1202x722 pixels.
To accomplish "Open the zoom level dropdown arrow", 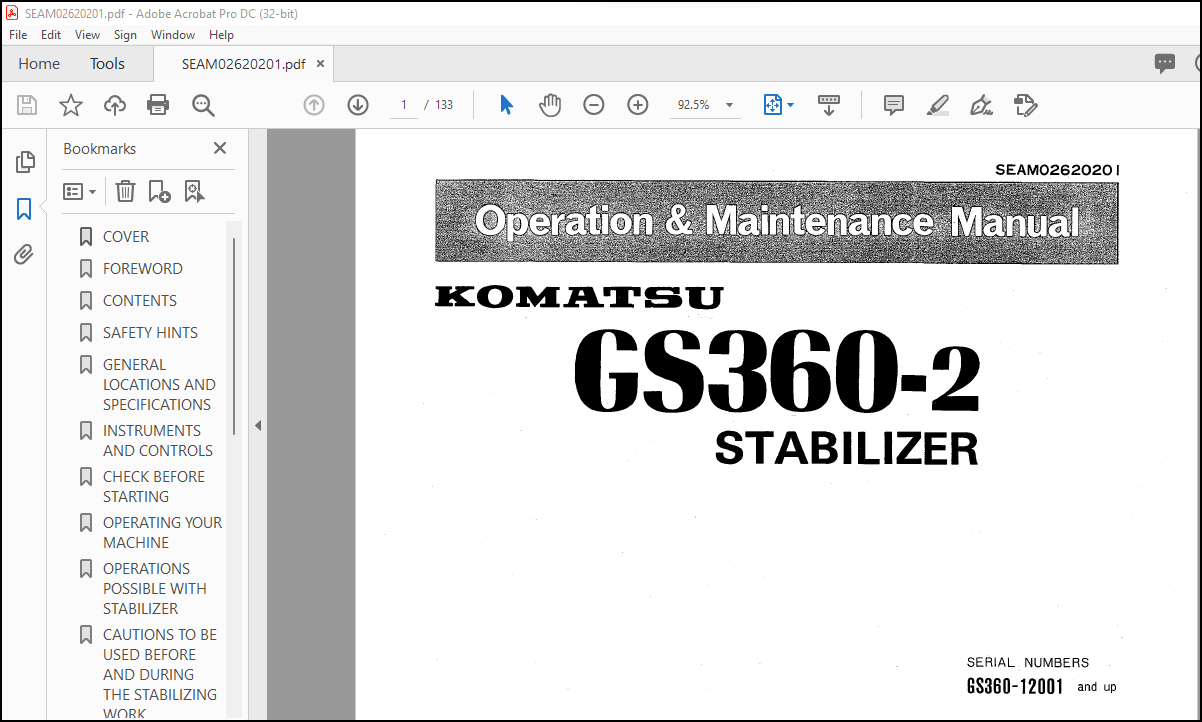I will [729, 105].
